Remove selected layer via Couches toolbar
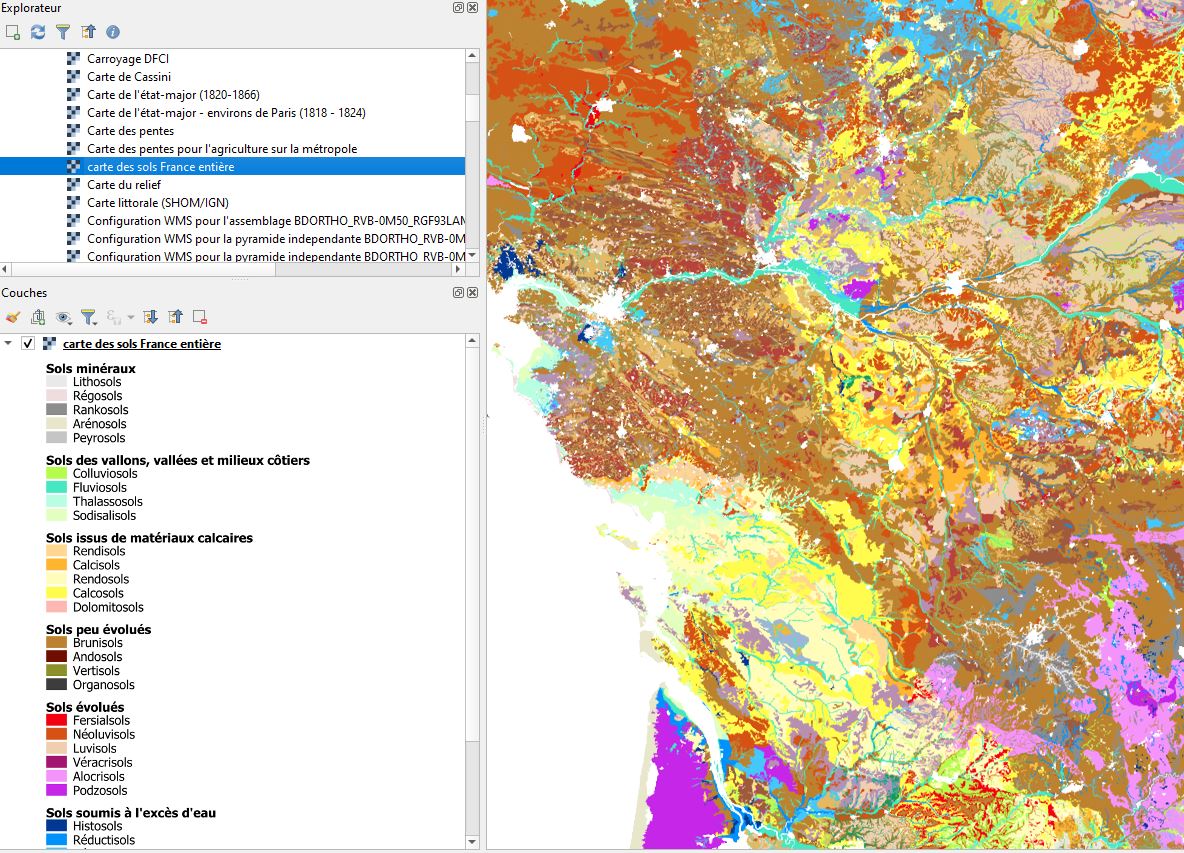This screenshot has height=853, width=1184. click(200, 317)
